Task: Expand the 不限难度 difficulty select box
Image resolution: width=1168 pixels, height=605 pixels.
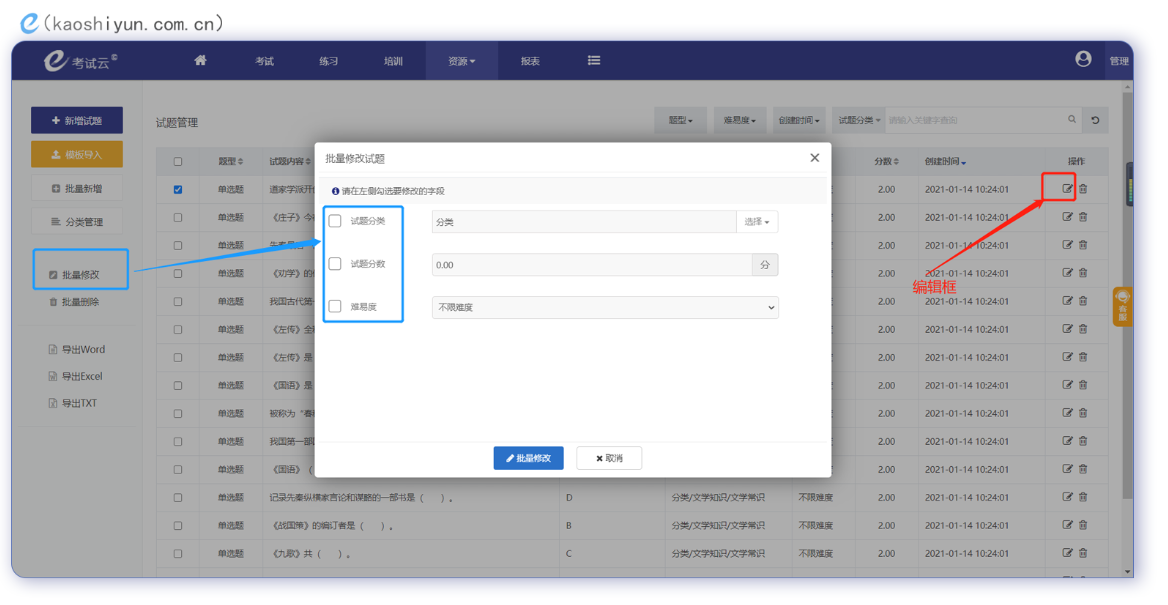Action: coord(605,308)
